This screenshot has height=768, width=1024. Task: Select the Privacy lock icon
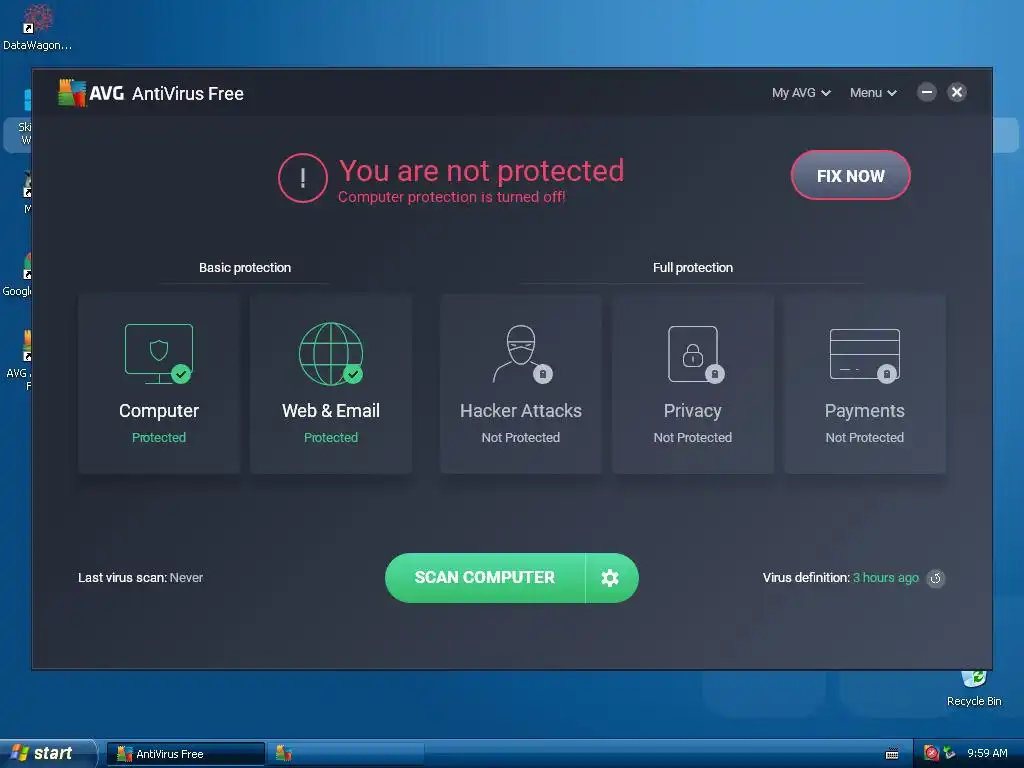point(695,354)
